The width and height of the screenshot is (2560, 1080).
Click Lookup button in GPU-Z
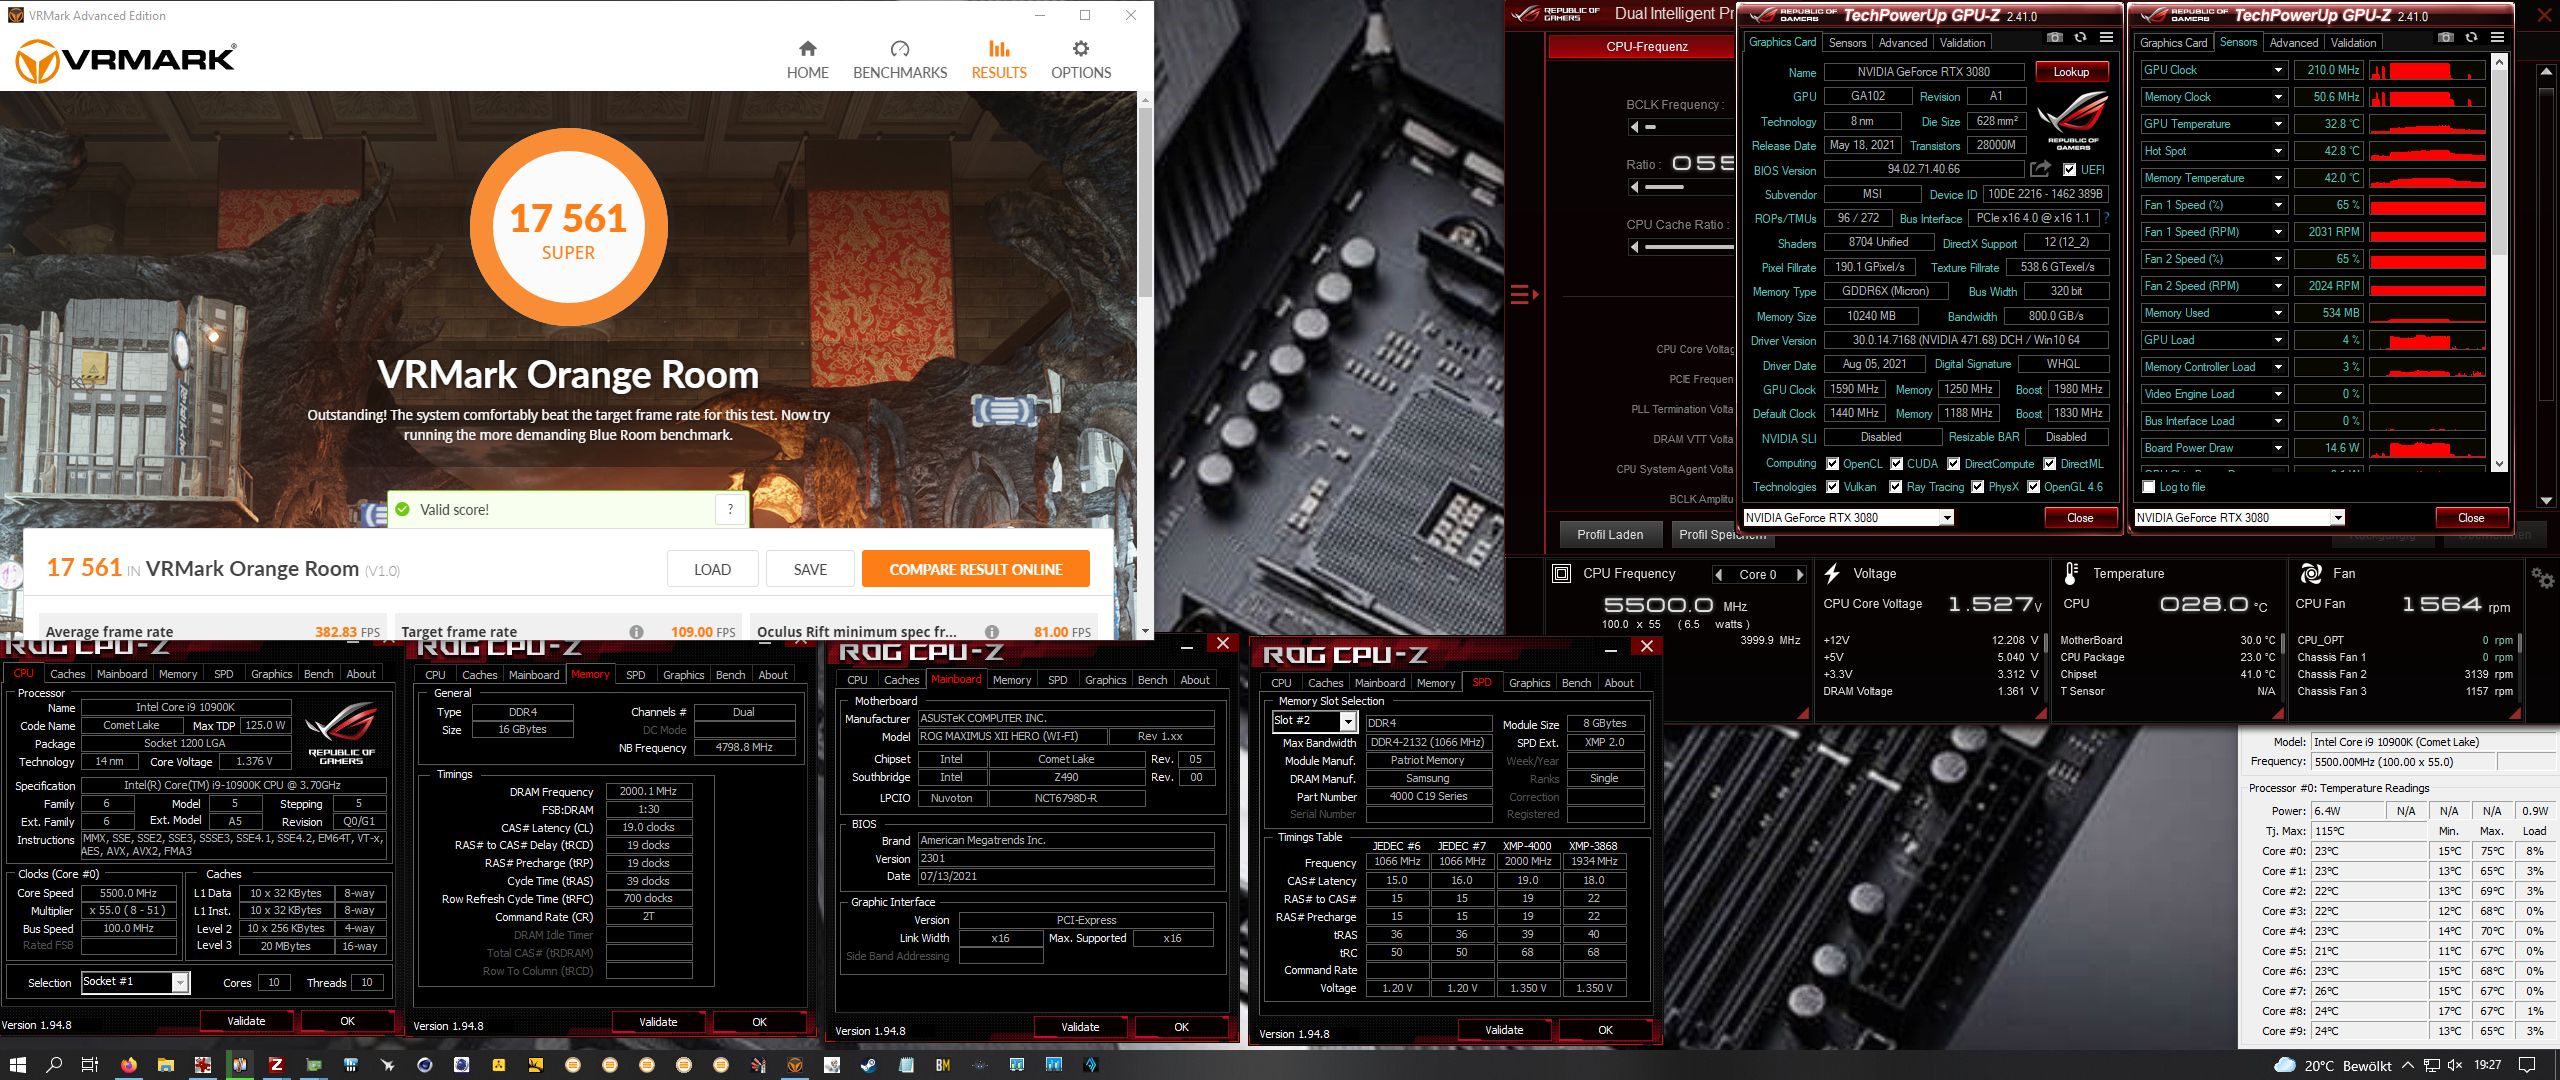[2071, 72]
